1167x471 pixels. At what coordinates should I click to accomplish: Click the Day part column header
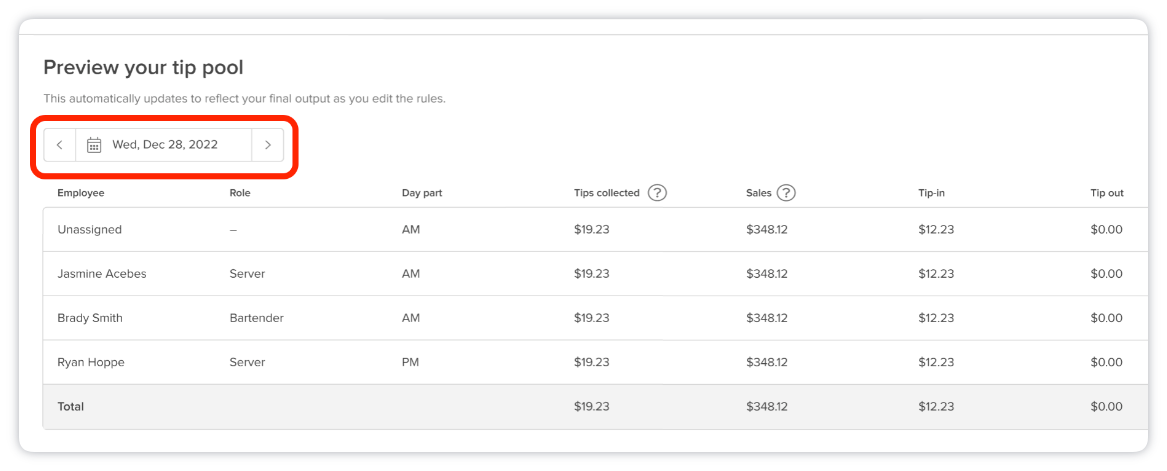point(422,193)
